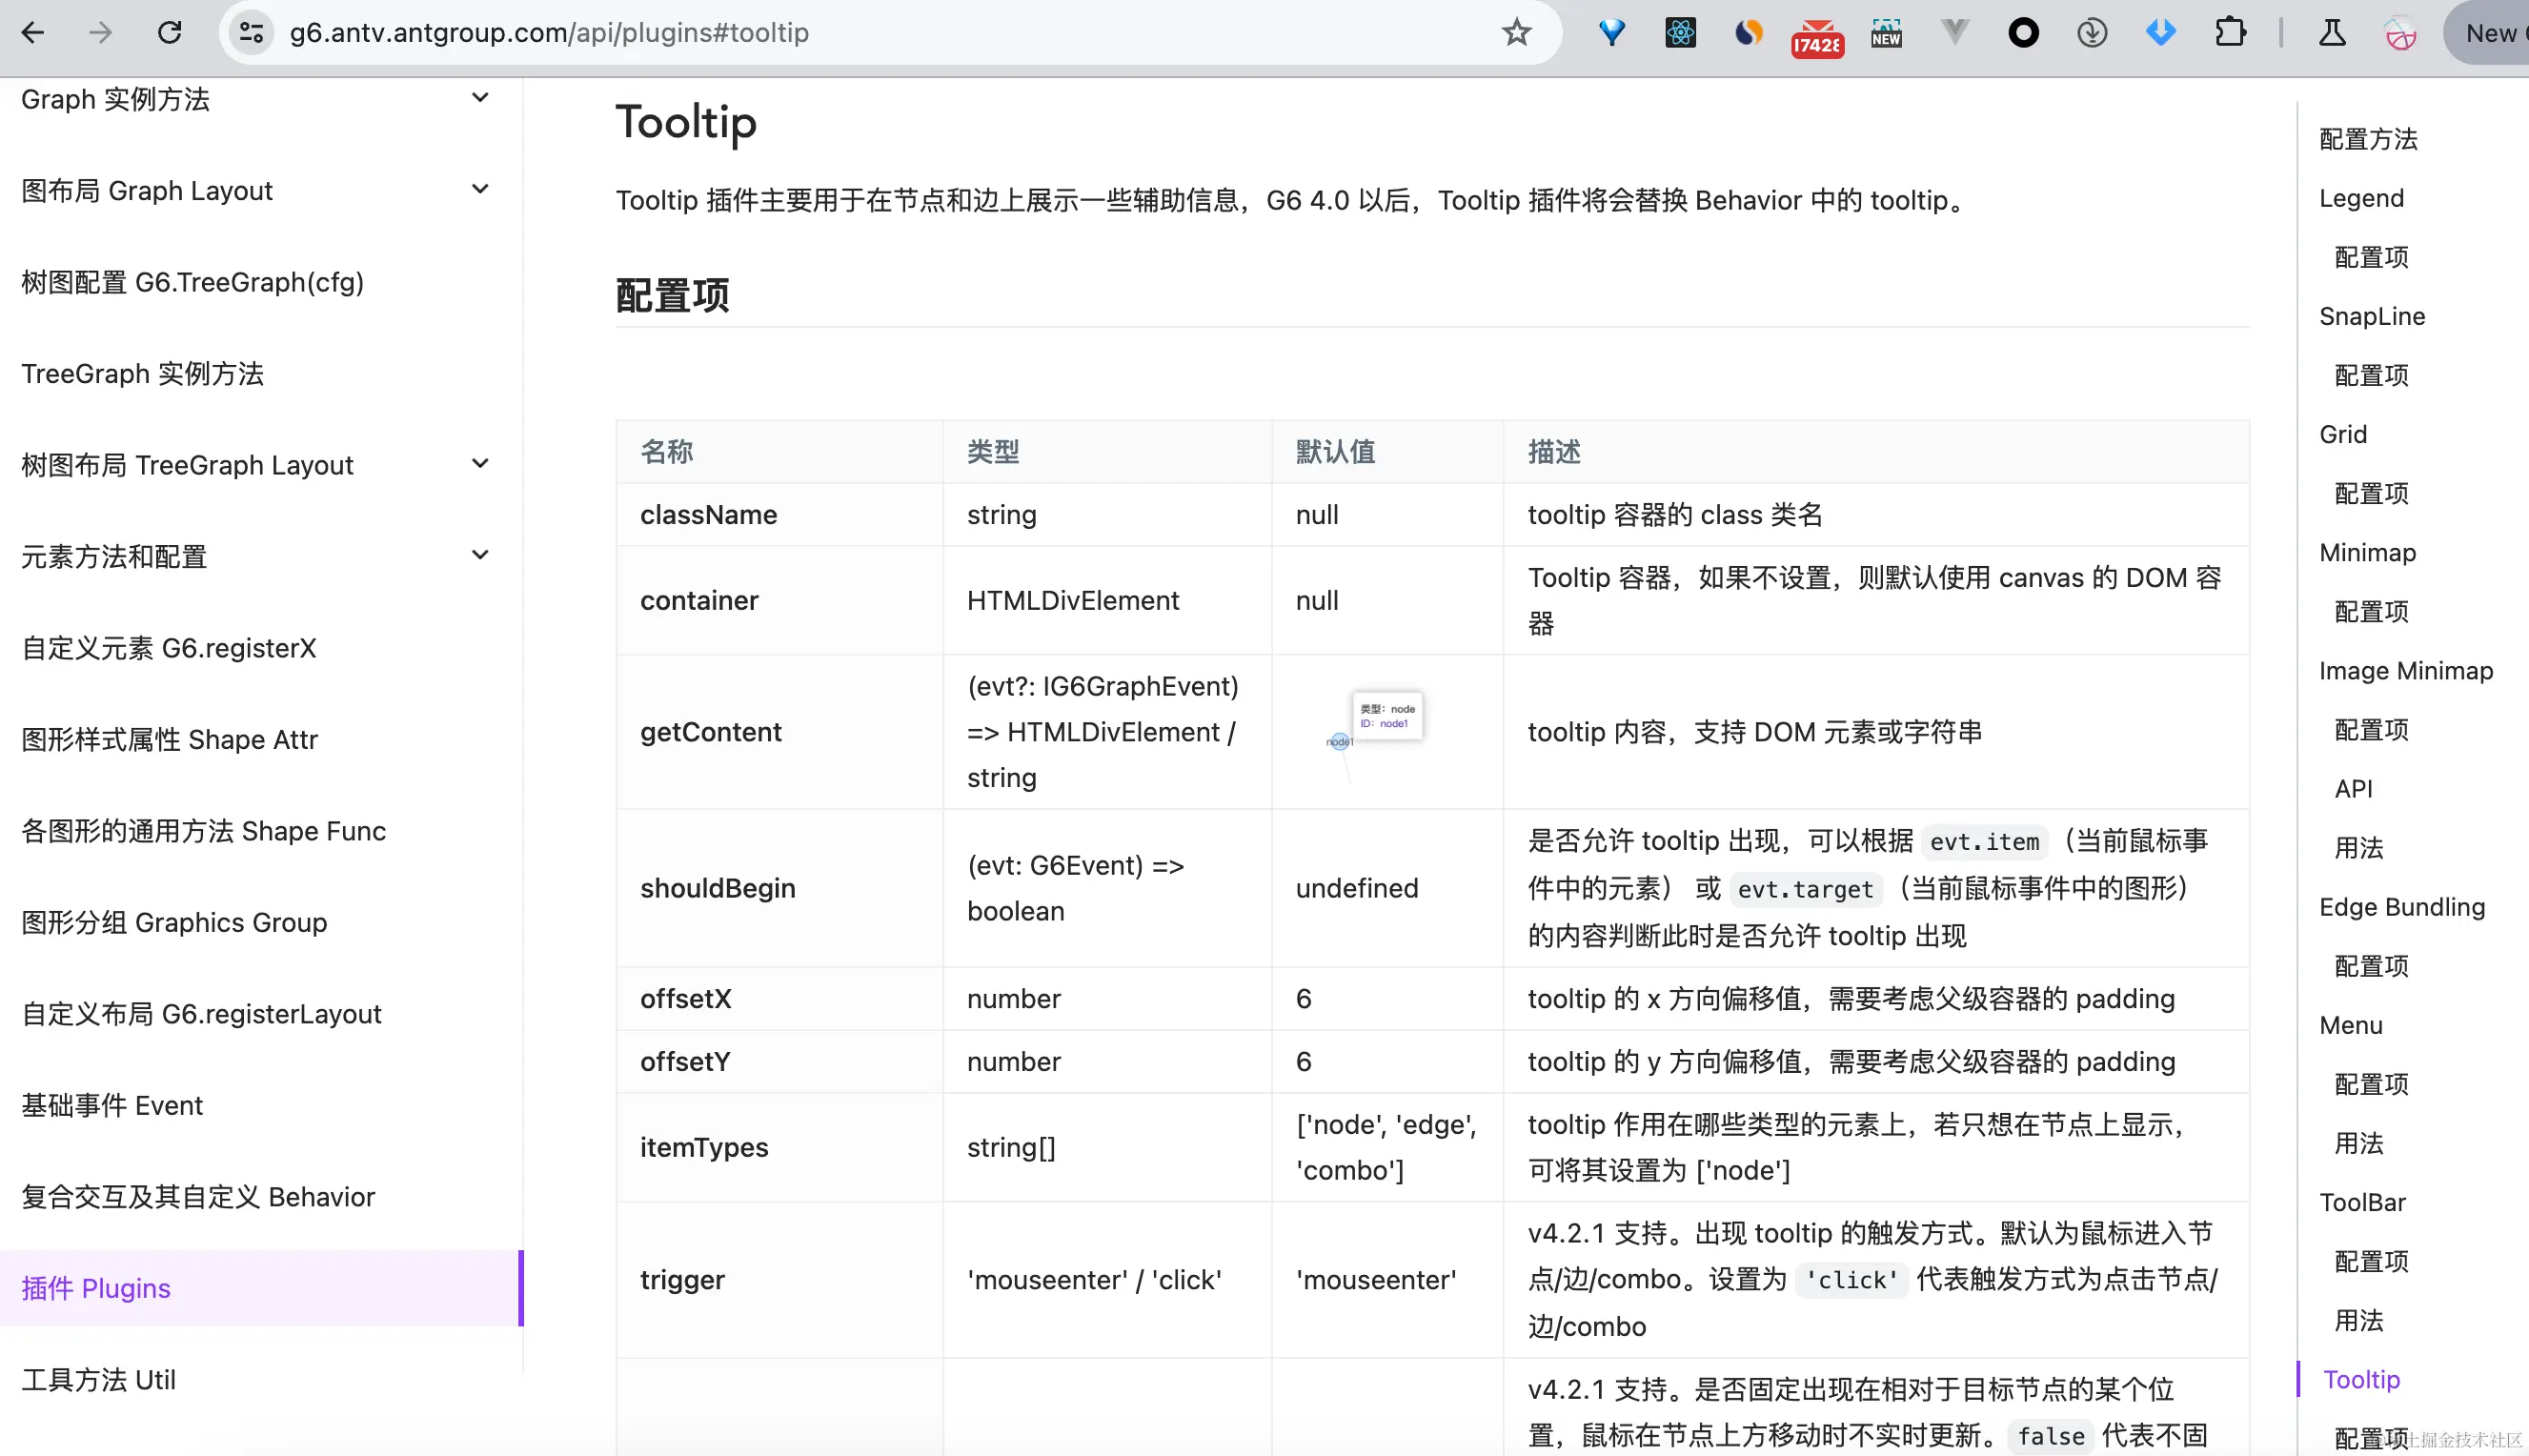
Task: Open the Vue devtools extension icon
Action: [1954, 33]
